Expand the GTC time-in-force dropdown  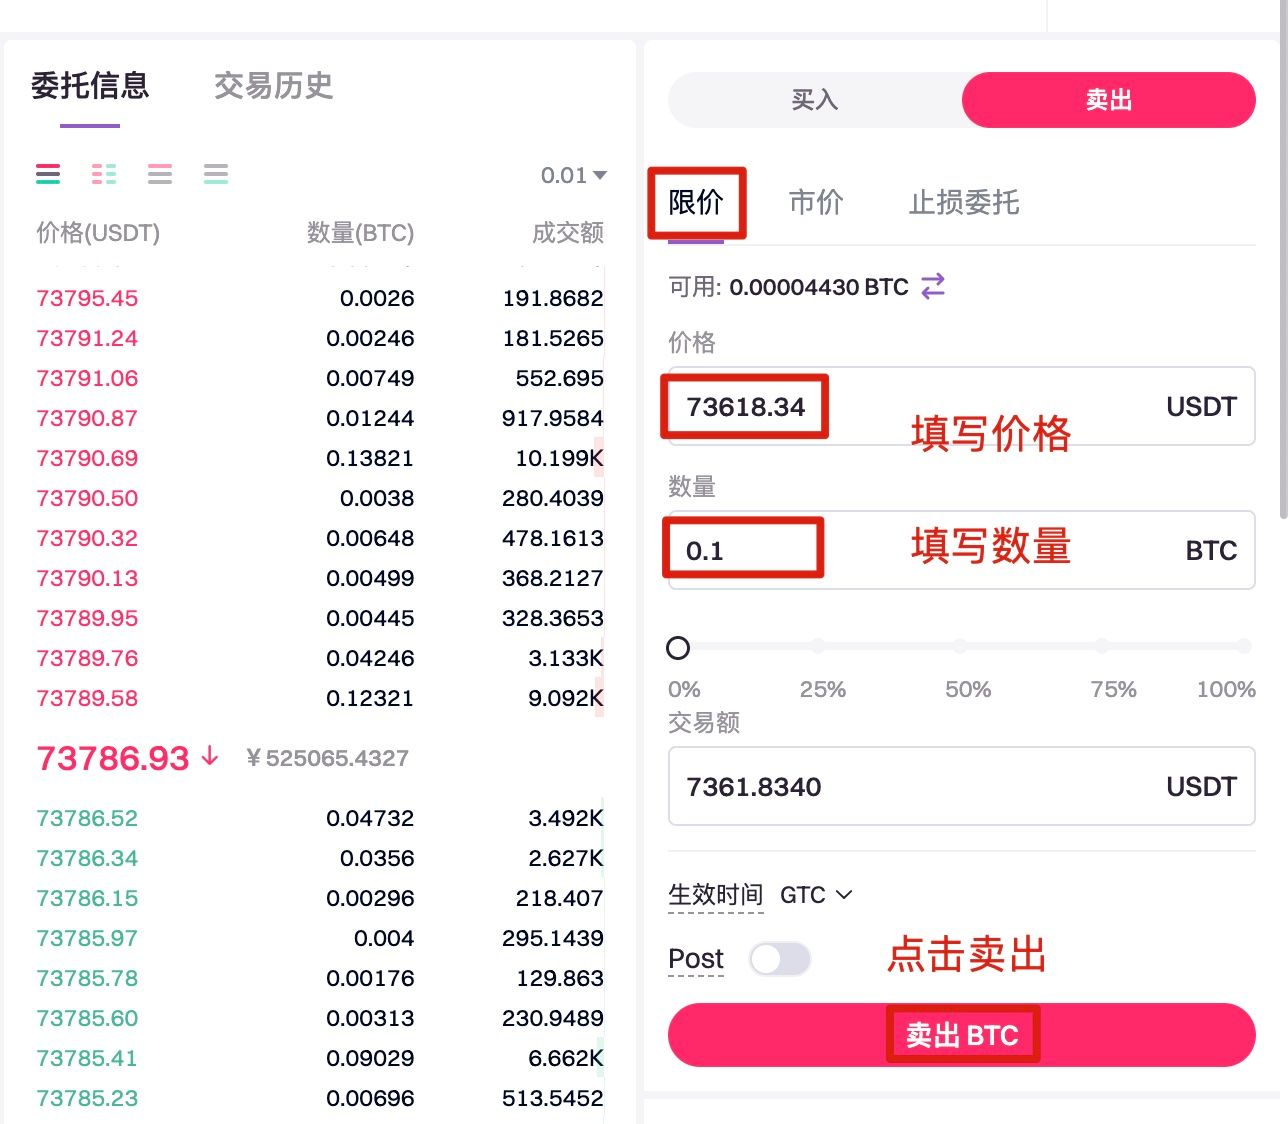point(816,895)
